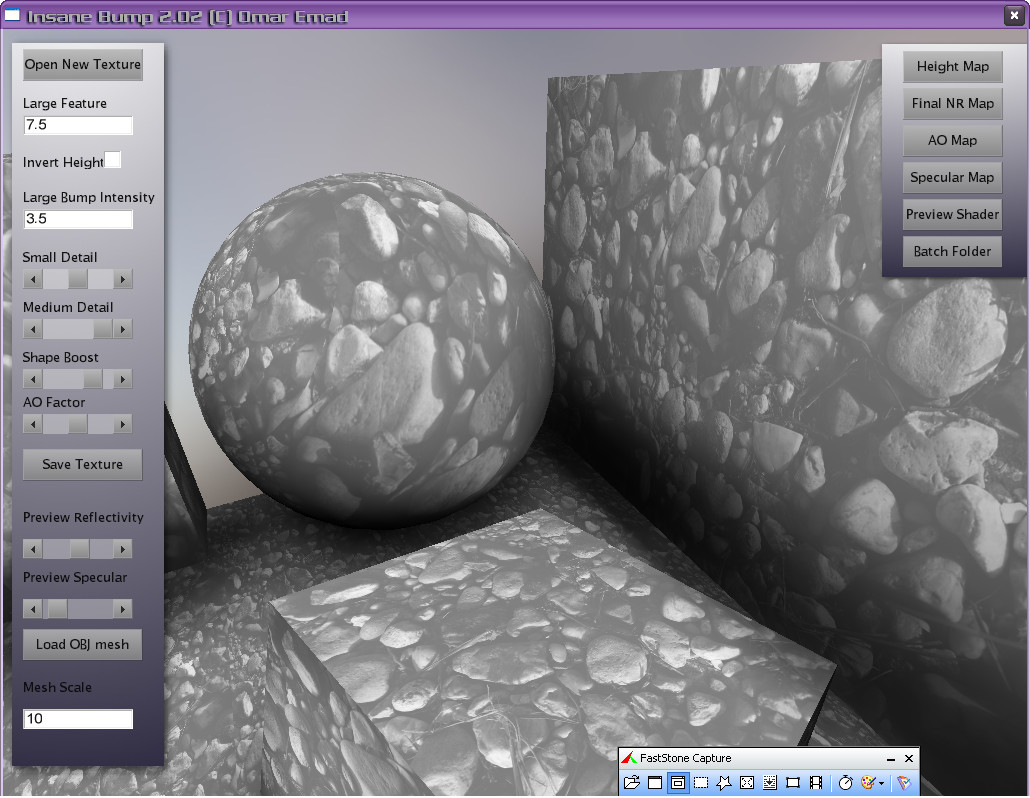1030x798 pixels.
Task: Click the FastStone Capture logo icon
Action: tap(629, 758)
